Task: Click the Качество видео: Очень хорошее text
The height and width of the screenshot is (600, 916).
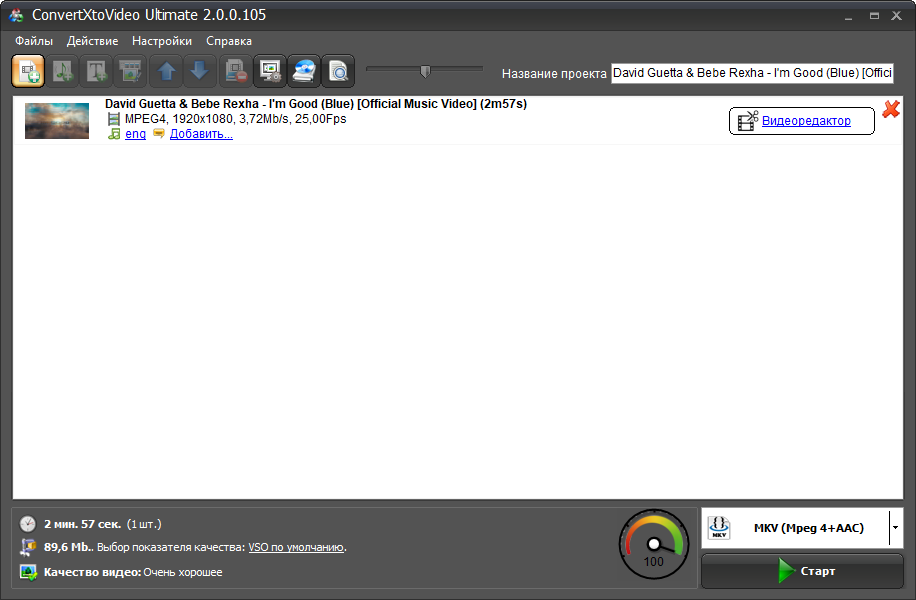Action: [x=133, y=572]
